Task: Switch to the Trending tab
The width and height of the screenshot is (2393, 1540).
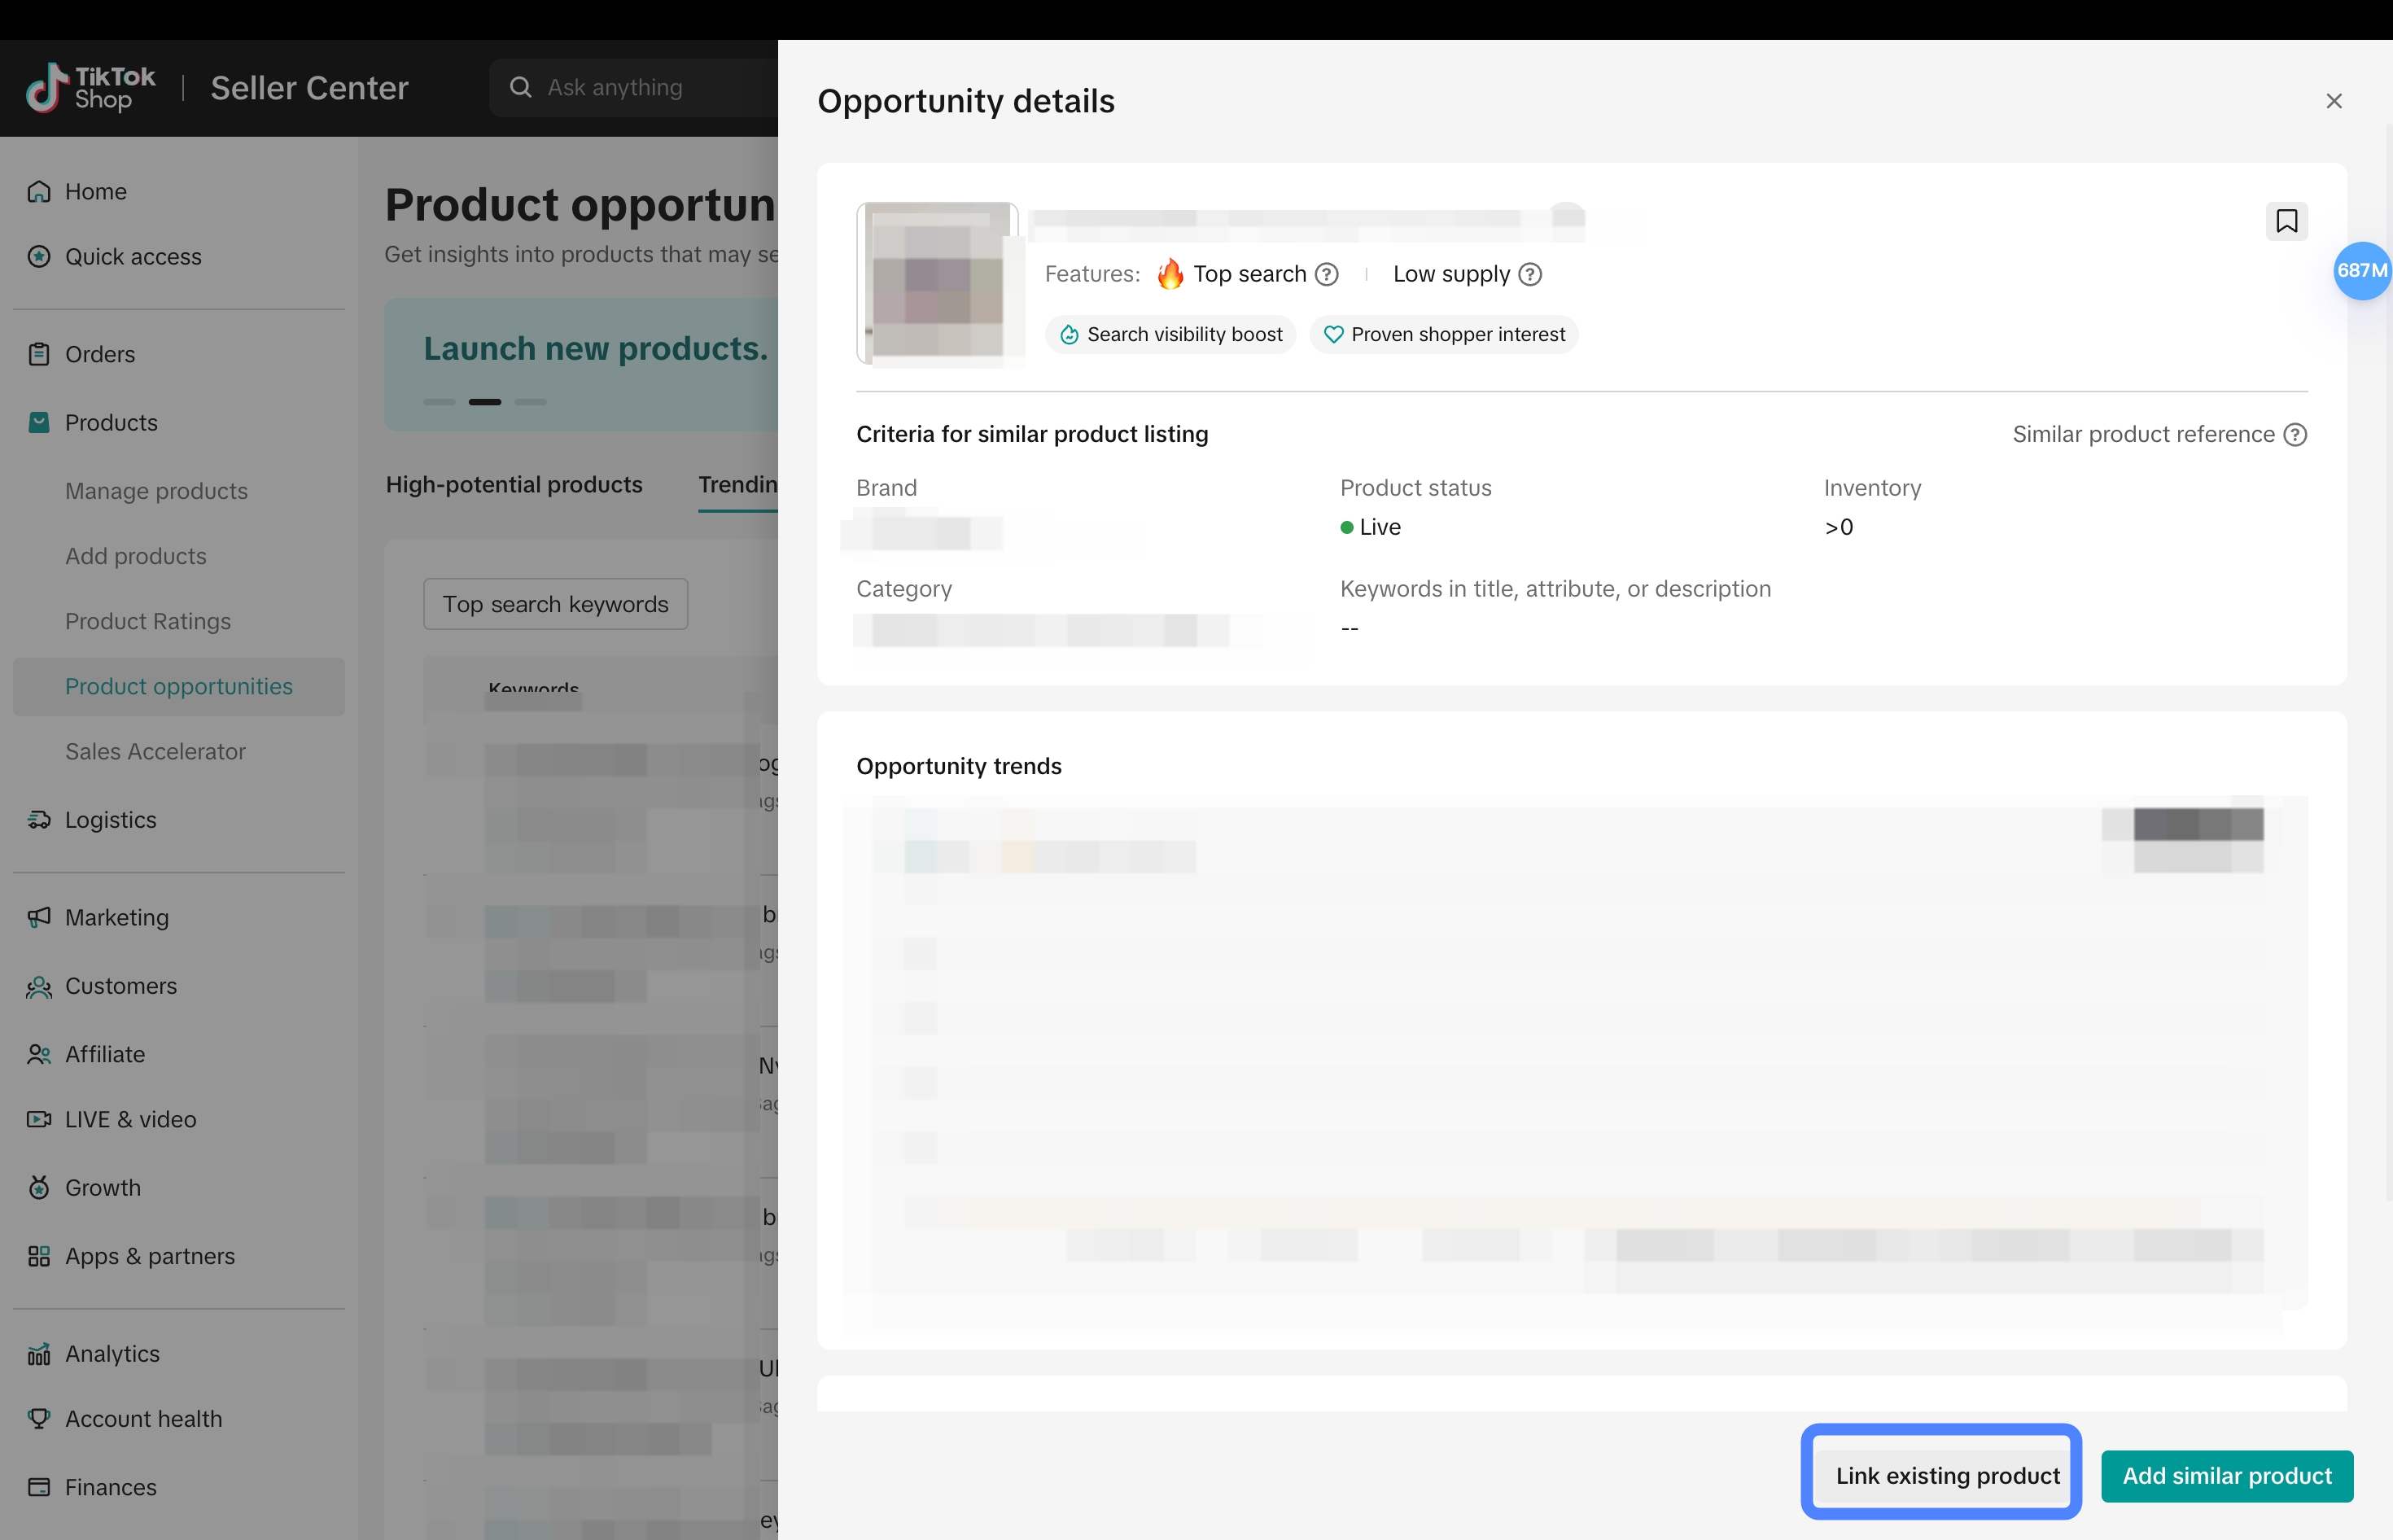Action: (738, 484)
